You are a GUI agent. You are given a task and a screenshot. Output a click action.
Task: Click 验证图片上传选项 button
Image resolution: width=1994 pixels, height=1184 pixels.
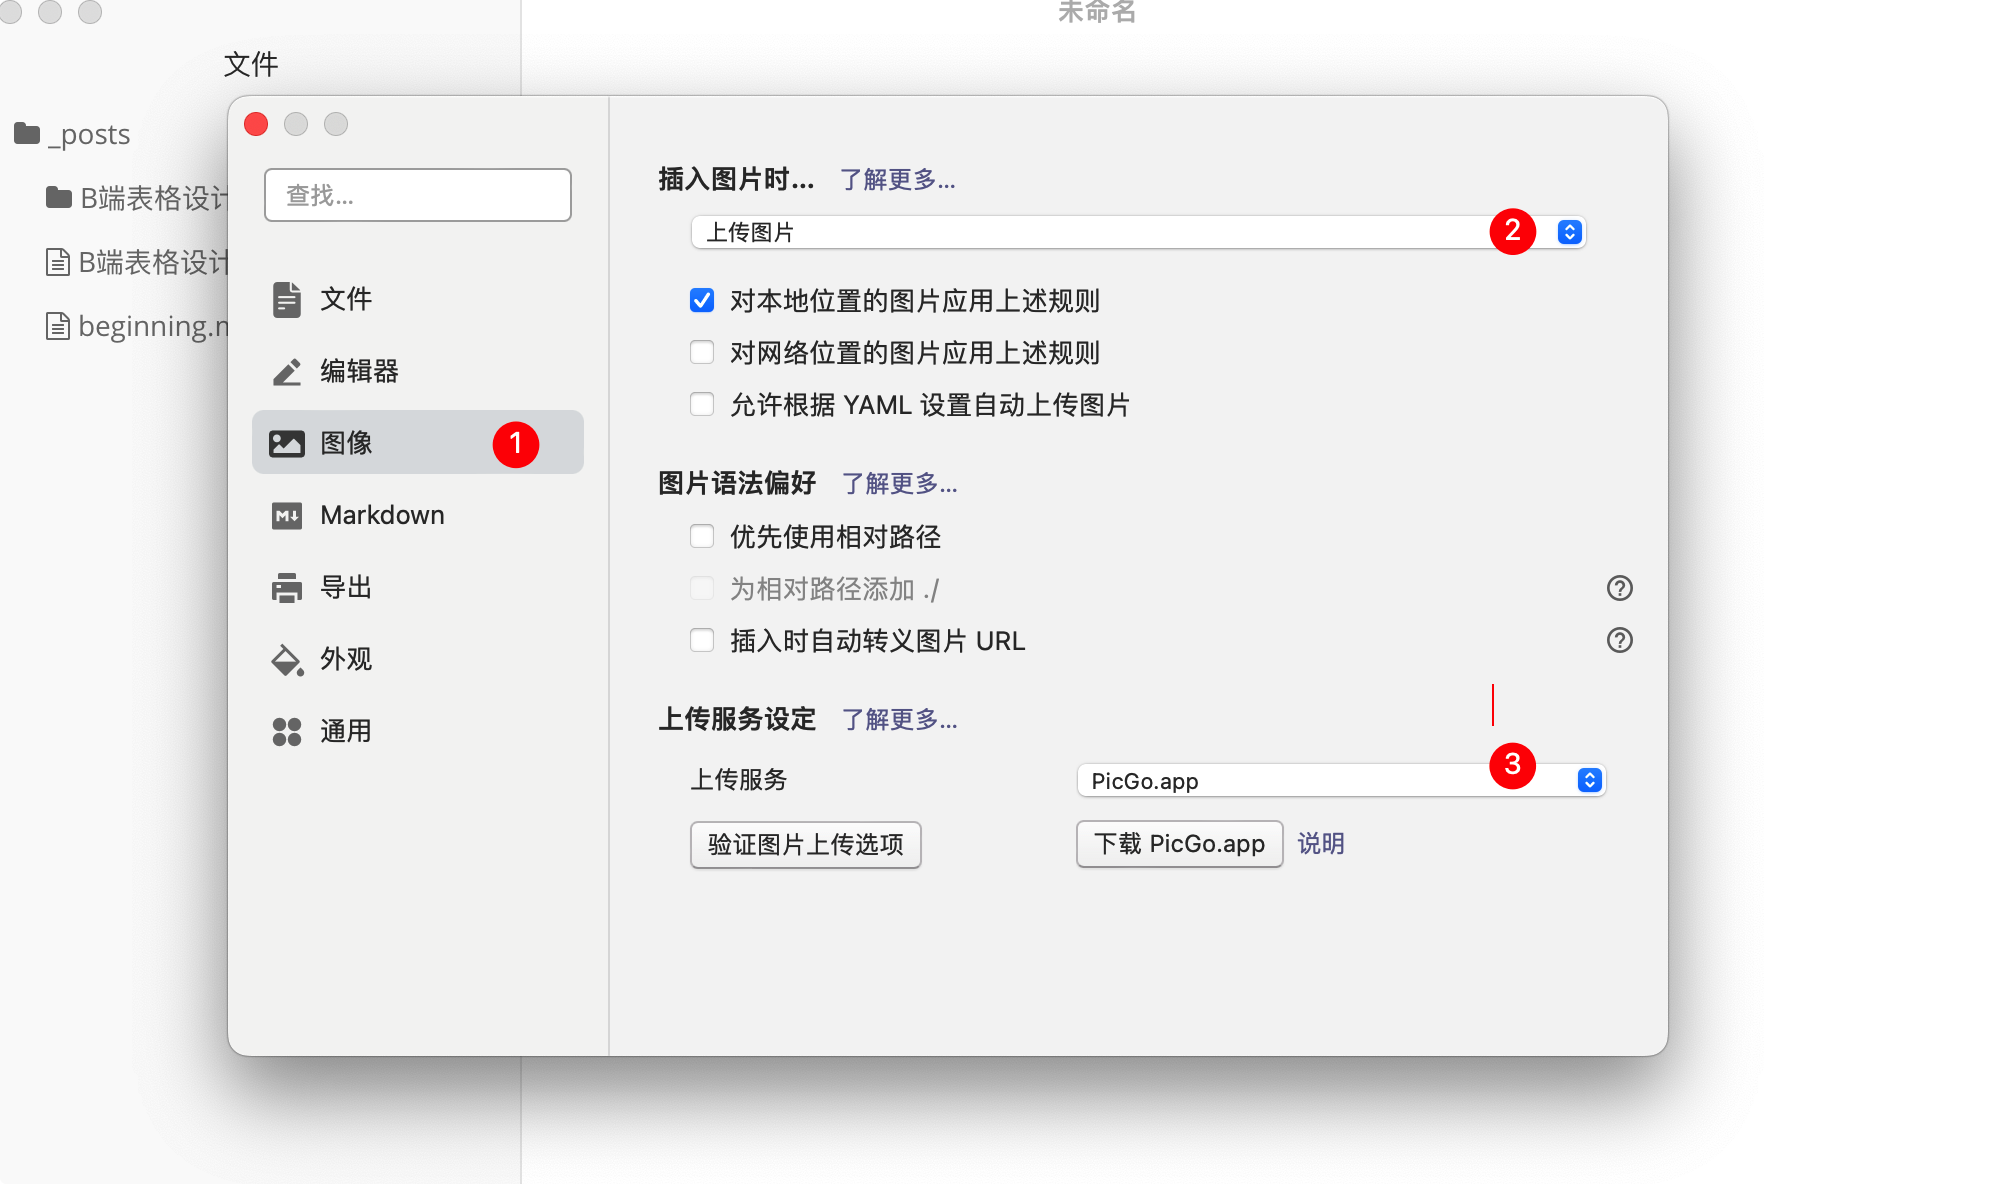805,844
